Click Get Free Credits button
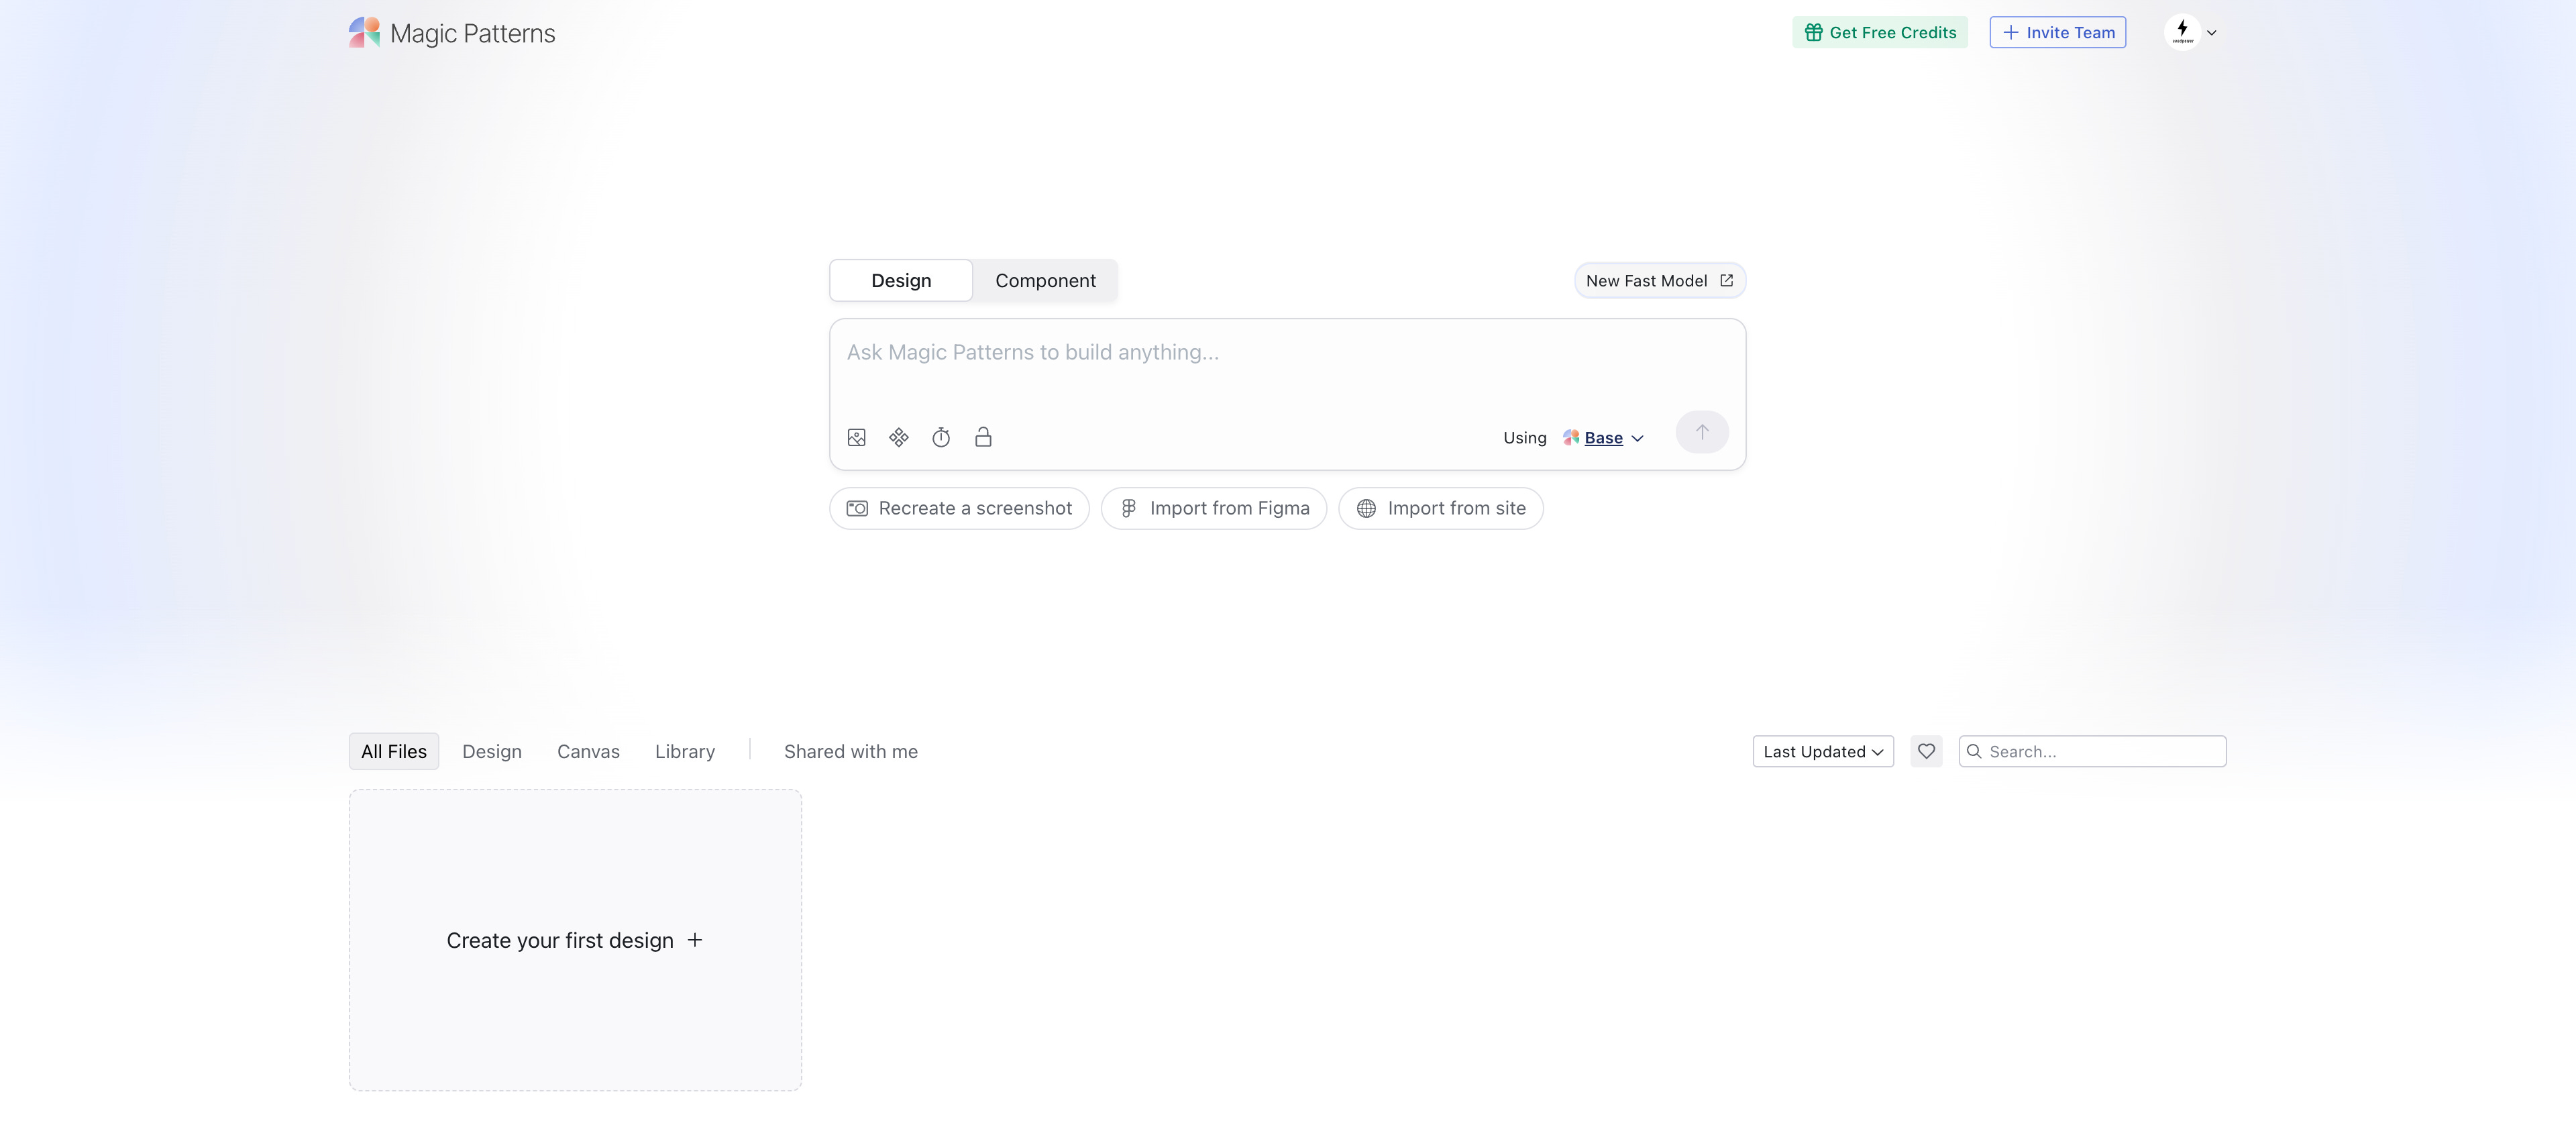This screenshot has height=1135, width=2576. (x=1880, y=32)
